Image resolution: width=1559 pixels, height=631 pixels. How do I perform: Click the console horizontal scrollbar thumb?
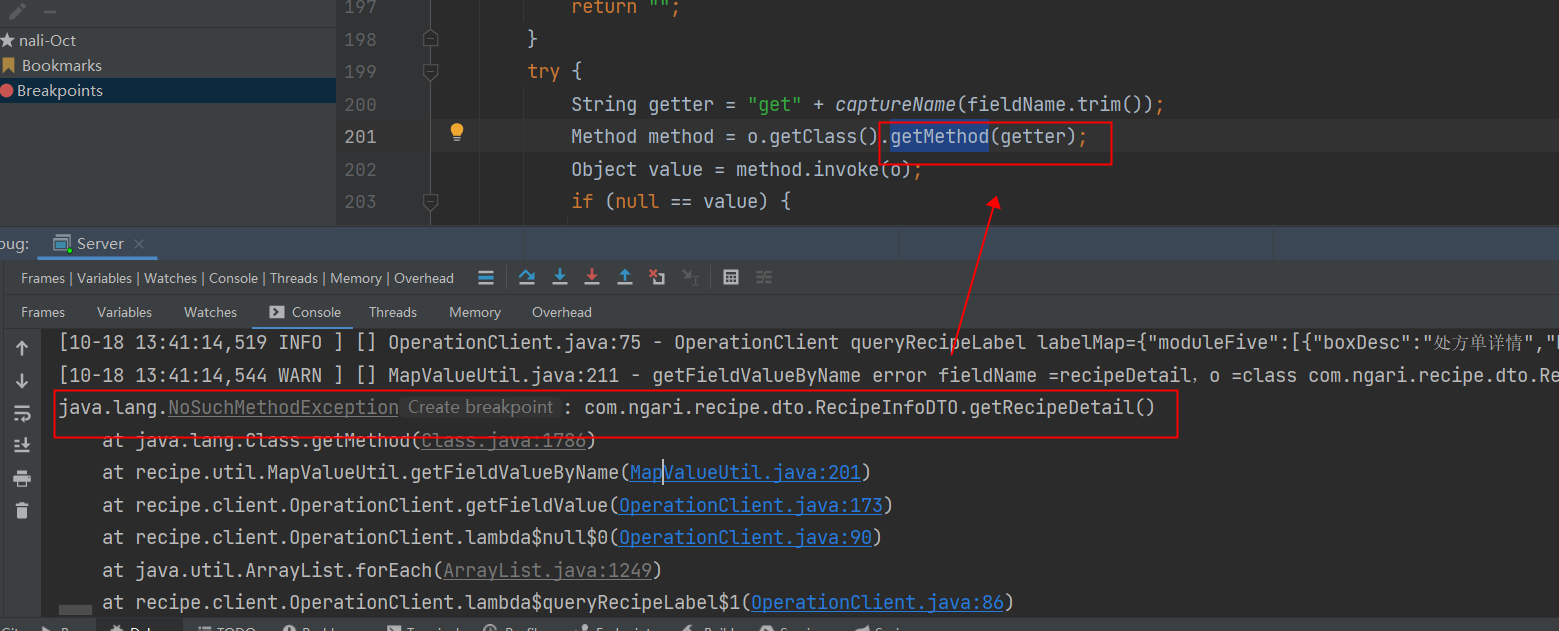coord(75,609)
